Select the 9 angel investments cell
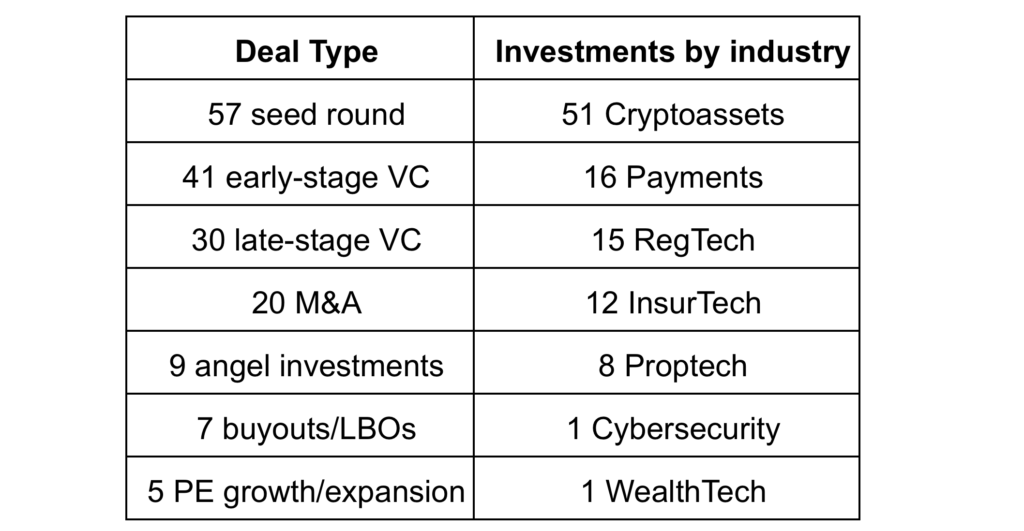The width and height of the screenshot is (1024, 531). [x=300, y=362]
